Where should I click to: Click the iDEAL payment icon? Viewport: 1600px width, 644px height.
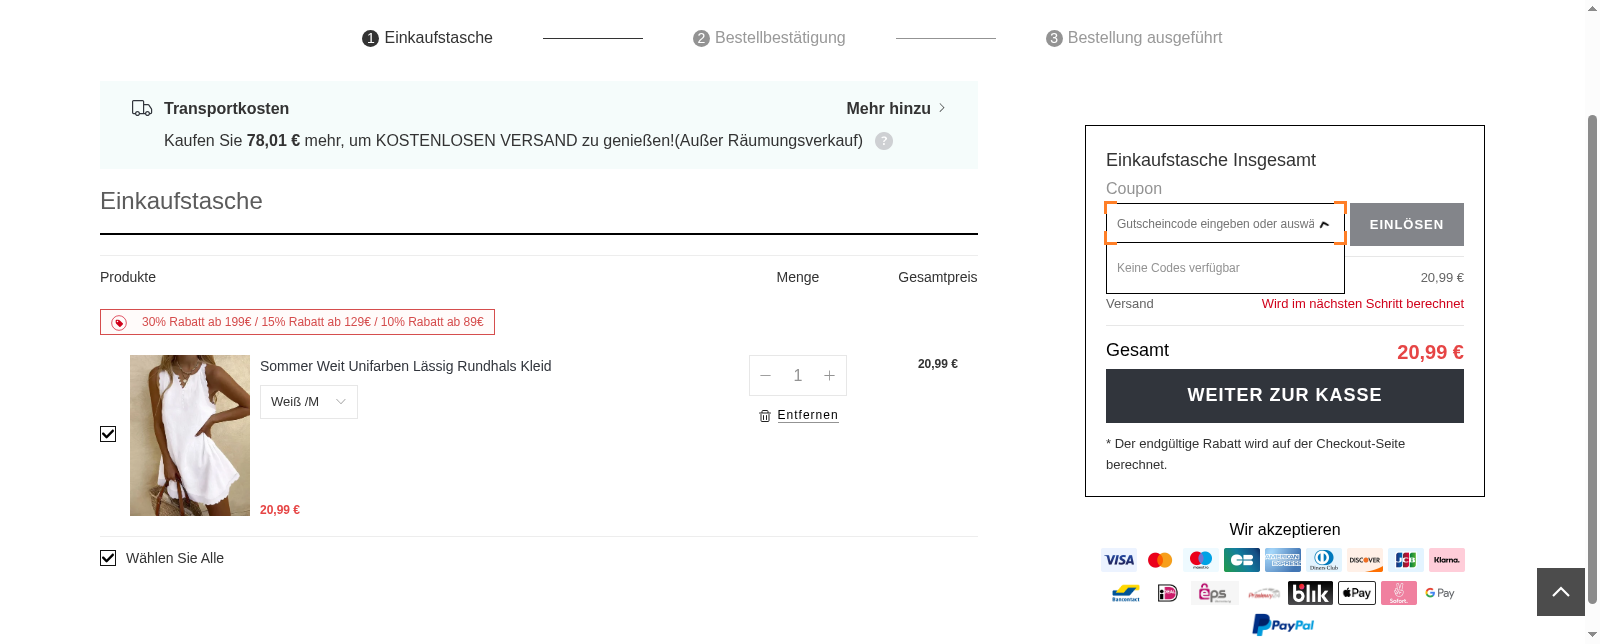pyautogui.click(x=1166, y=593)
